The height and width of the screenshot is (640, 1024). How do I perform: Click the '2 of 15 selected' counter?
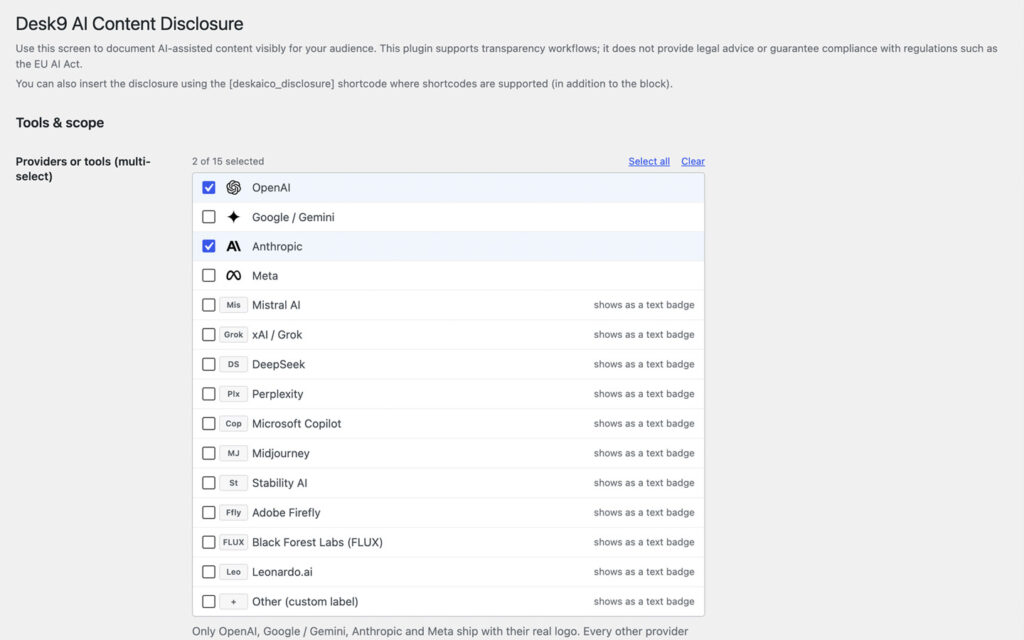[228, 161]
